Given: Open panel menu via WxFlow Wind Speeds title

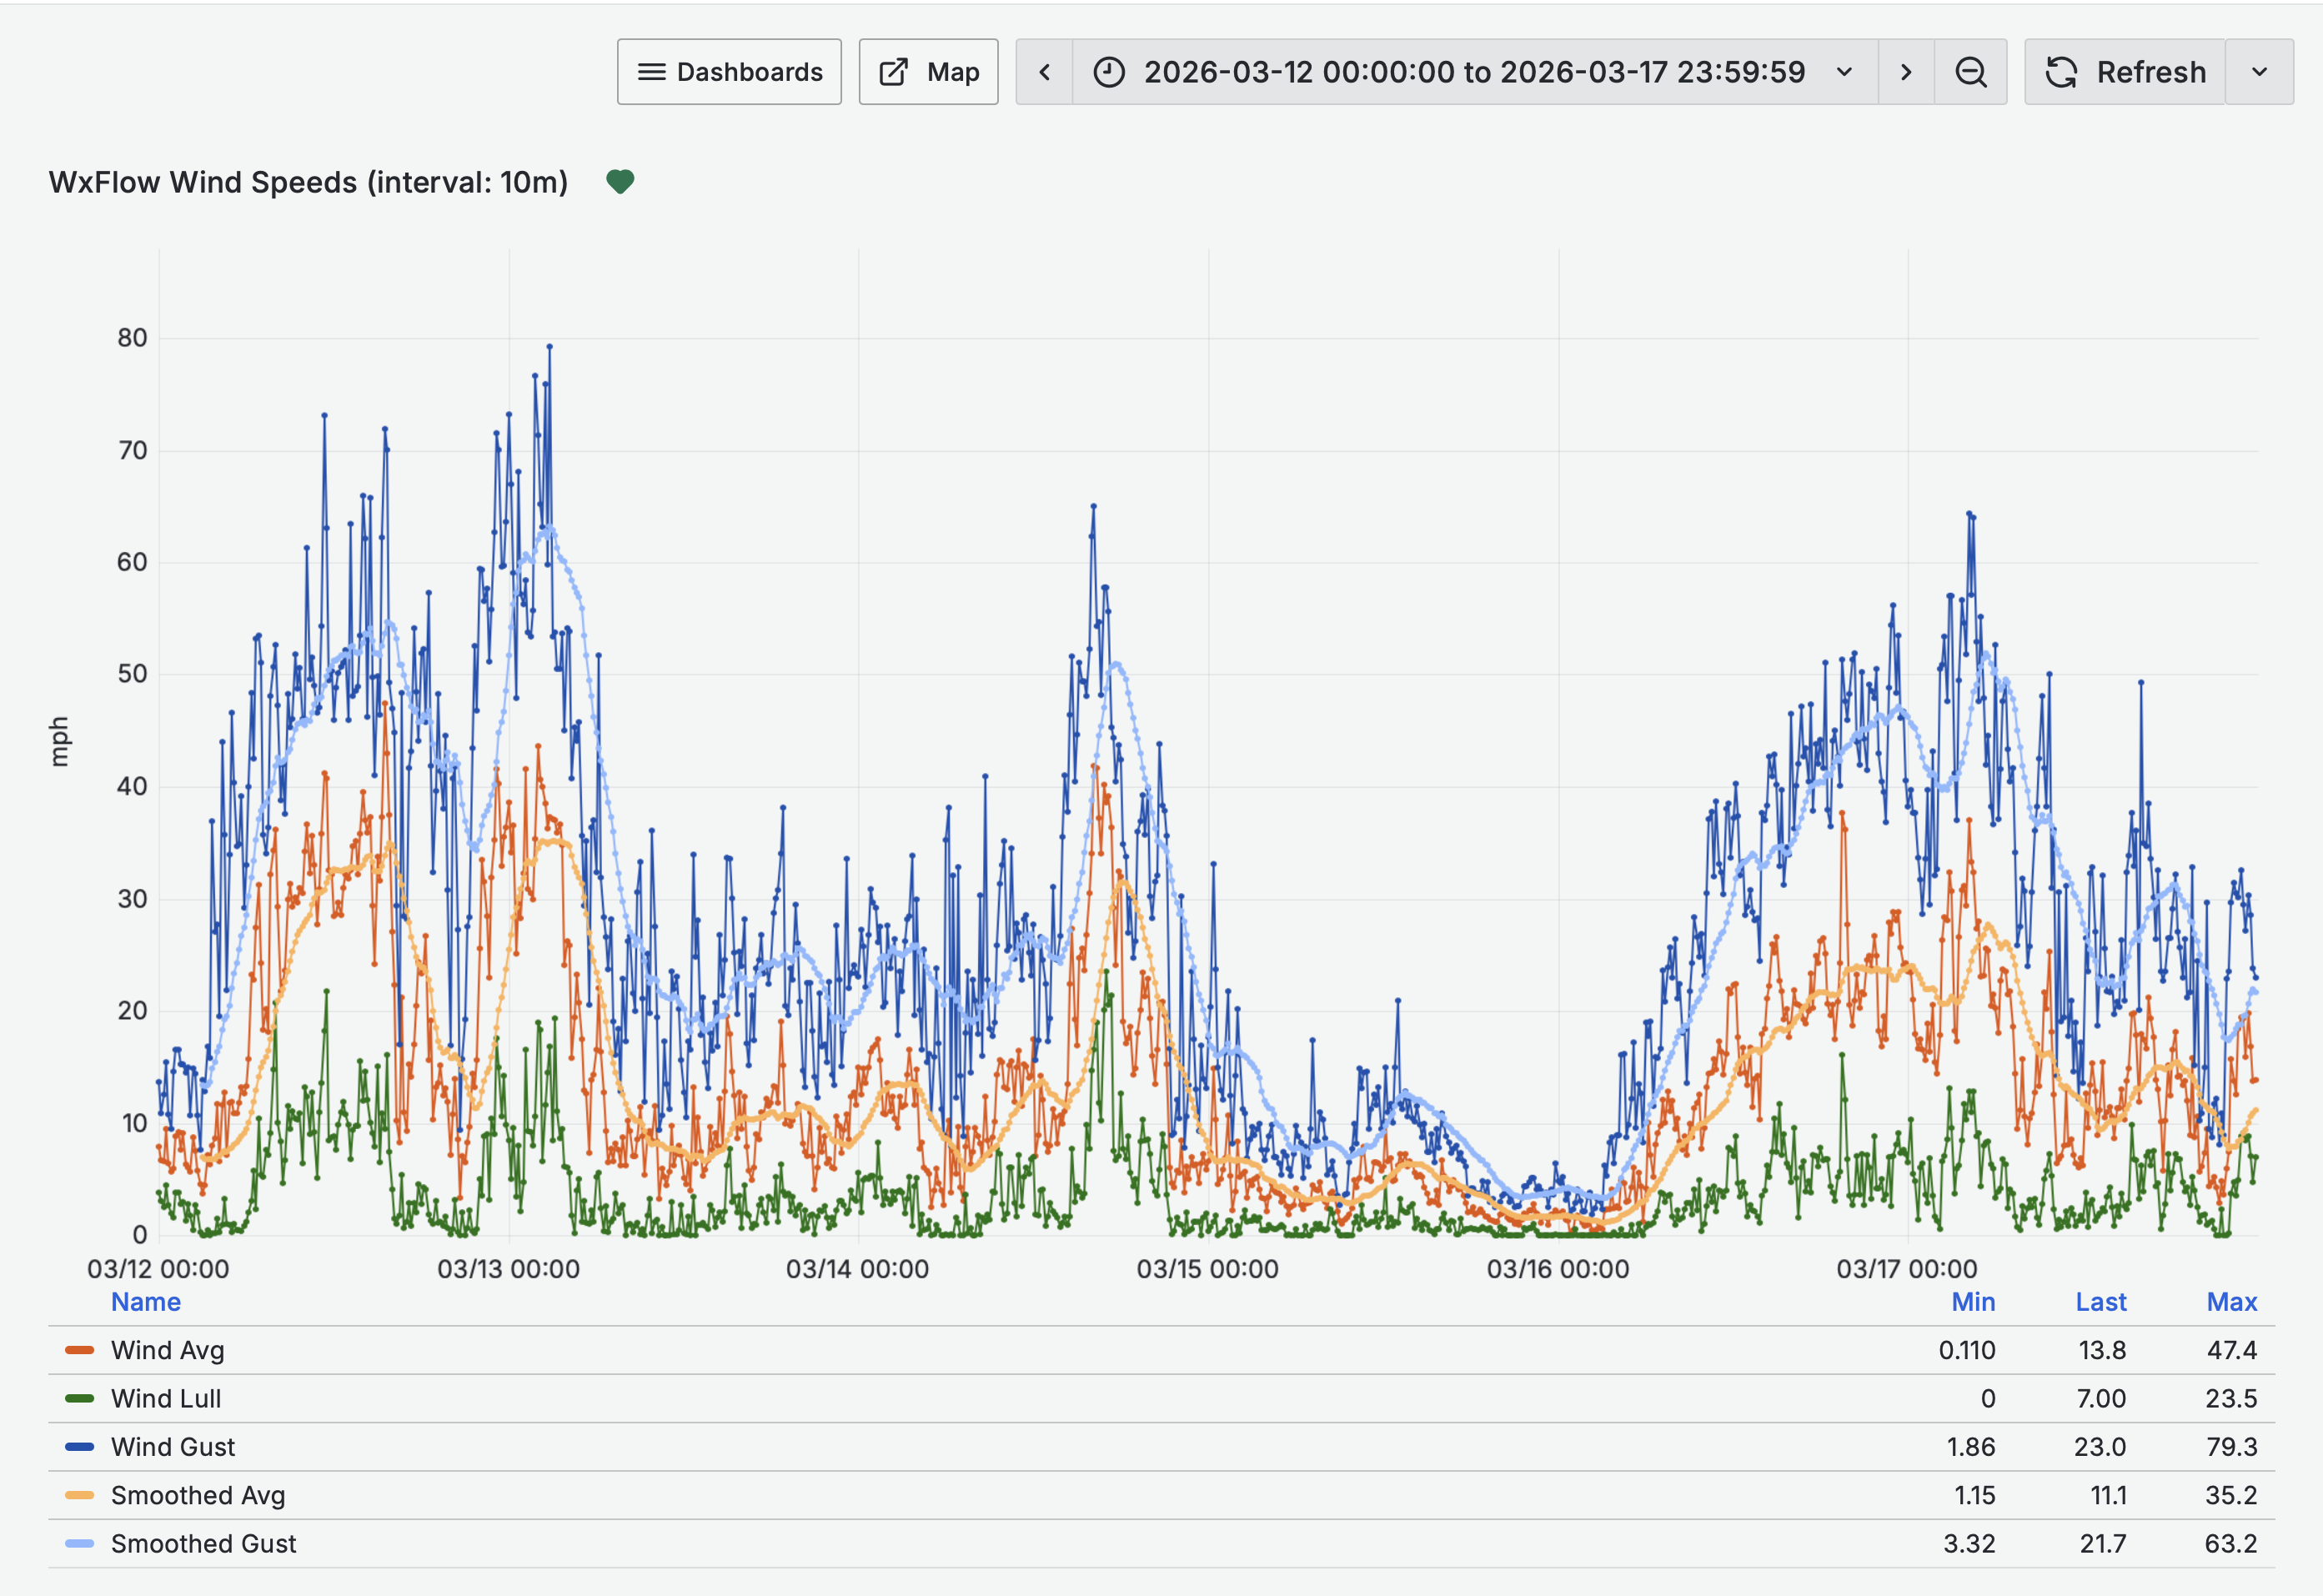Looking at the screenshot, I should pos(308,182).
